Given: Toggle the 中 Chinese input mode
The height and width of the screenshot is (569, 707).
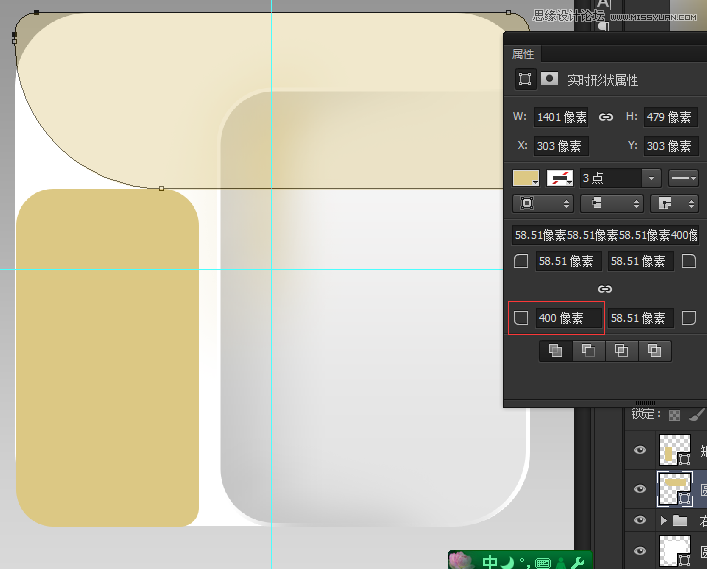Looking at the screenshot, I should point(490,562).
